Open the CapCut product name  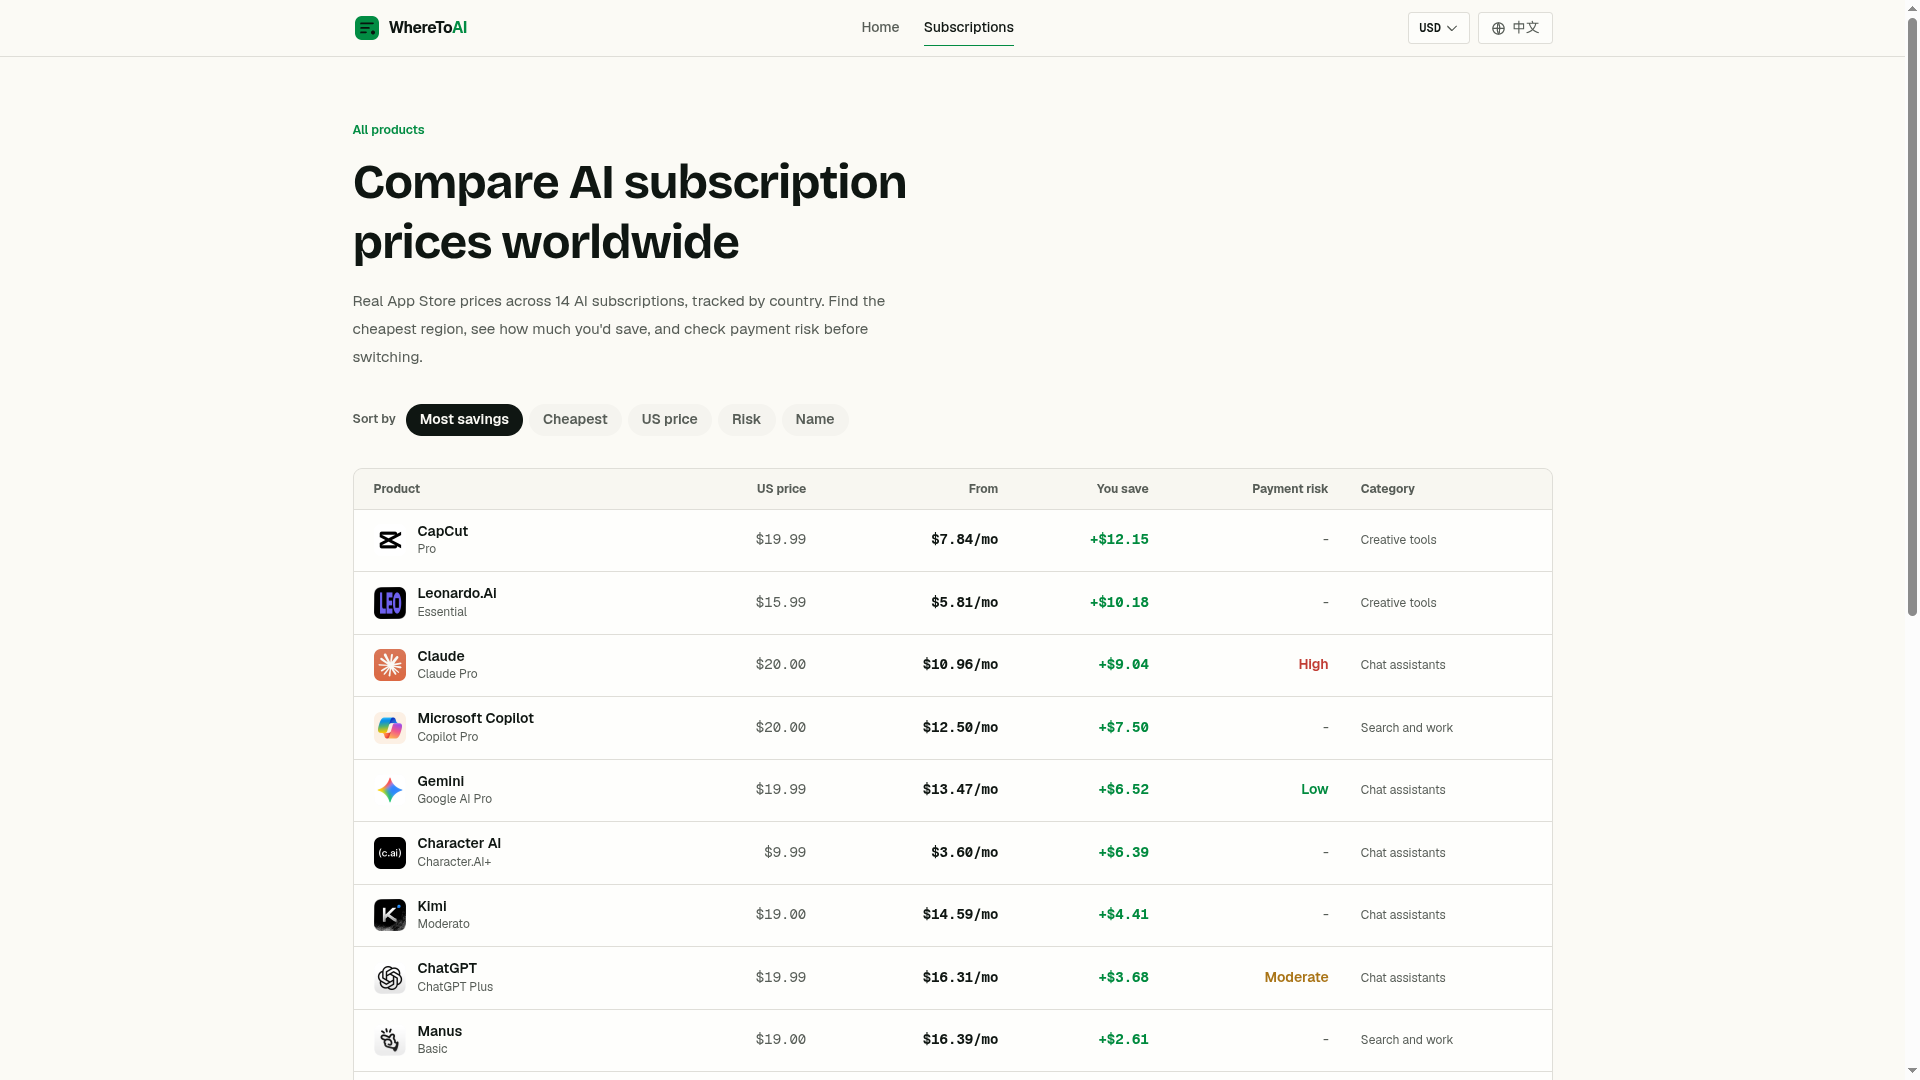pos(442,531)
